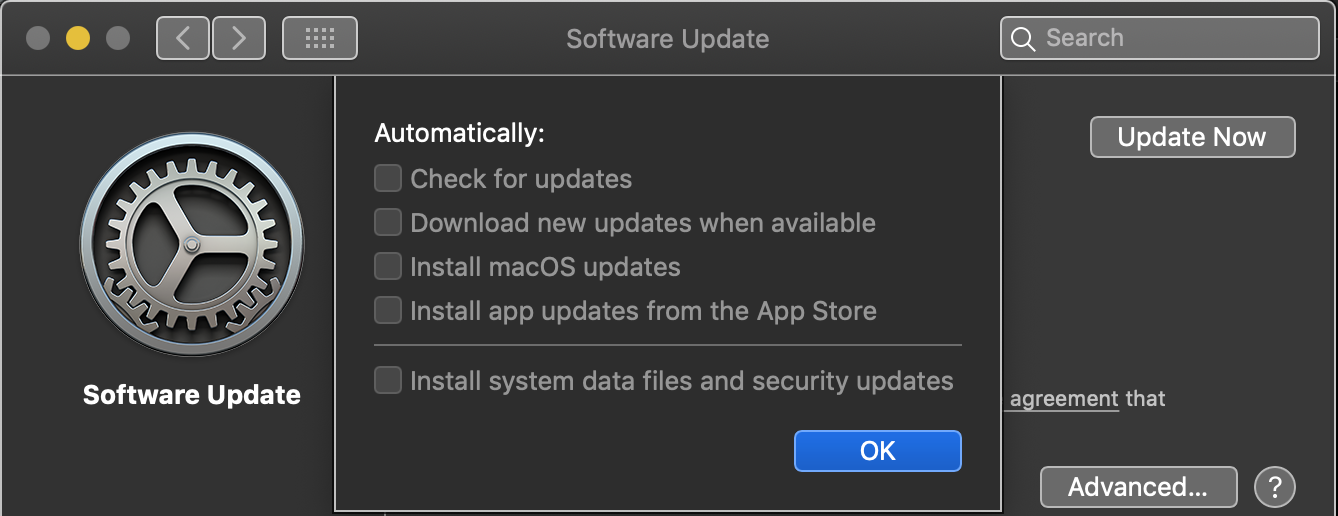The height and width of the screenshot is (516, 1338).
Task: Toggle Install app updates from App Store
Action: point(388,310)
